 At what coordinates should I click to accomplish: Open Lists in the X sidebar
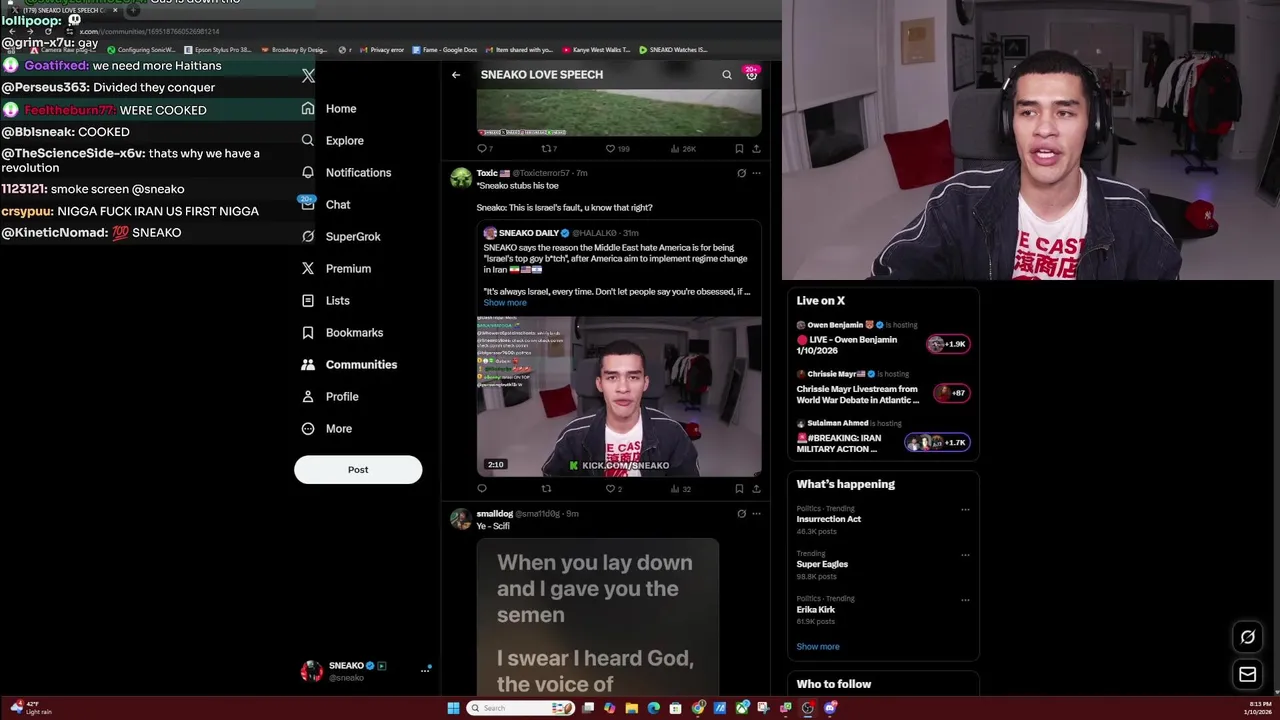point(326,300)
